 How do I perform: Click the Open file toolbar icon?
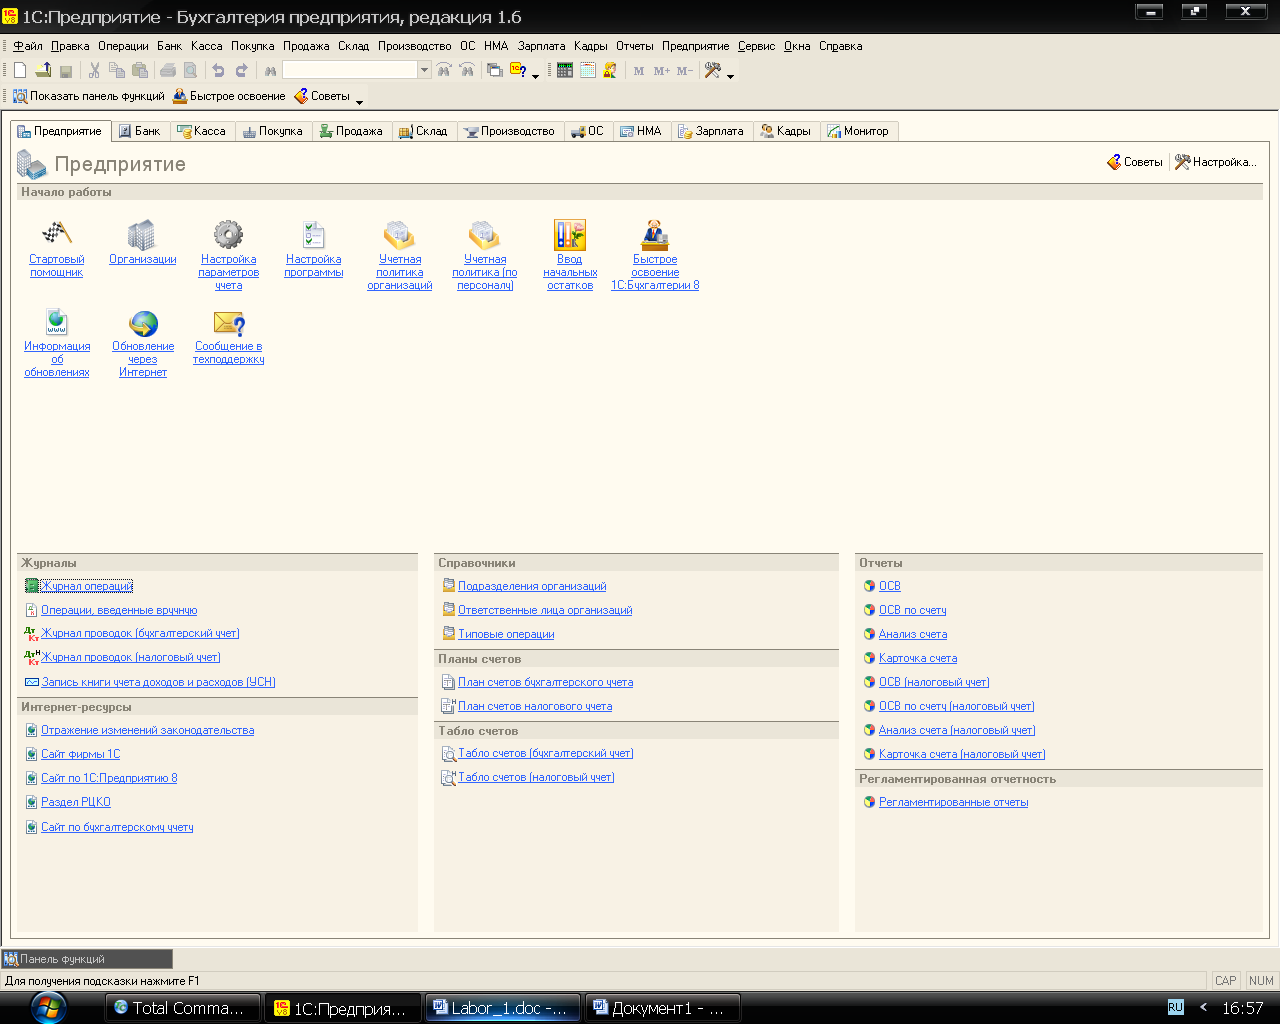(x=43, y=70)
